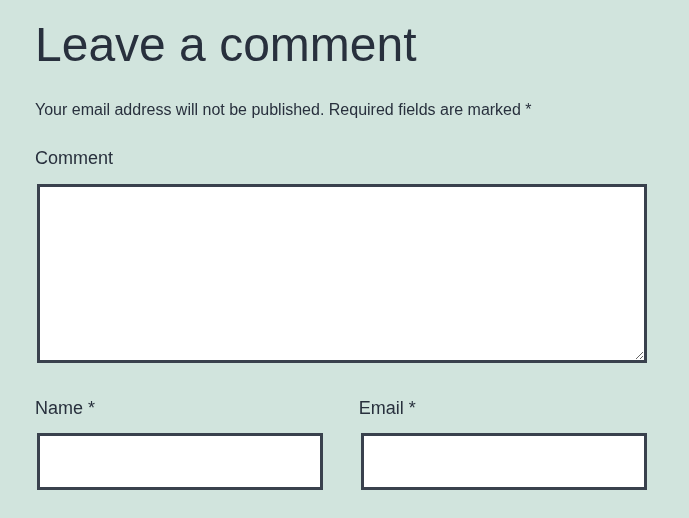Image resolution: width=689 pixels, height=518 pixels.
Task: Click the Email field label
Action: tap(381, 408)
